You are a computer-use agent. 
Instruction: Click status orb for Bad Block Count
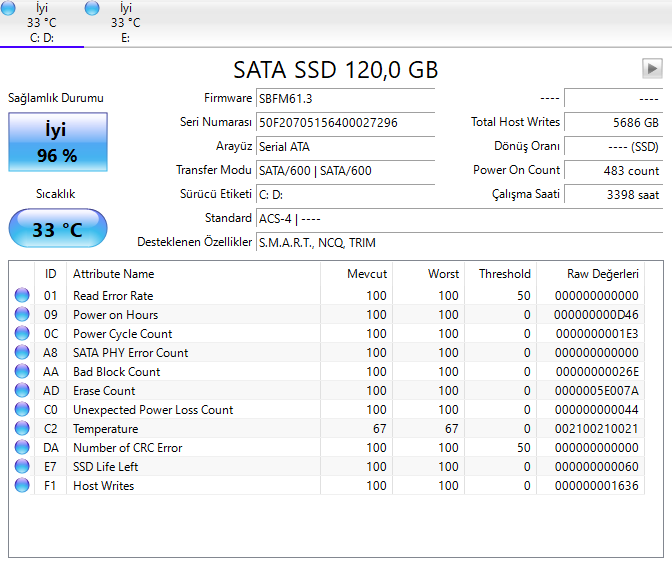[x=22, y=371]
